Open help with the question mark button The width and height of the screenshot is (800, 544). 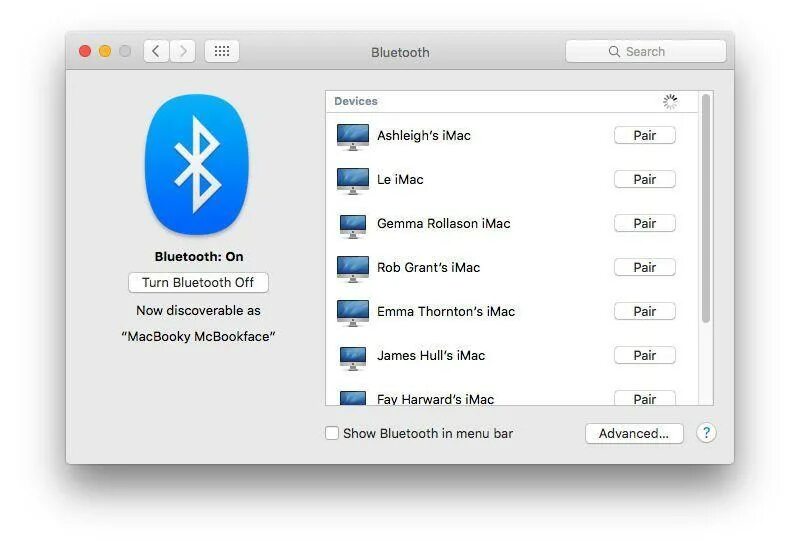point(706,433)
